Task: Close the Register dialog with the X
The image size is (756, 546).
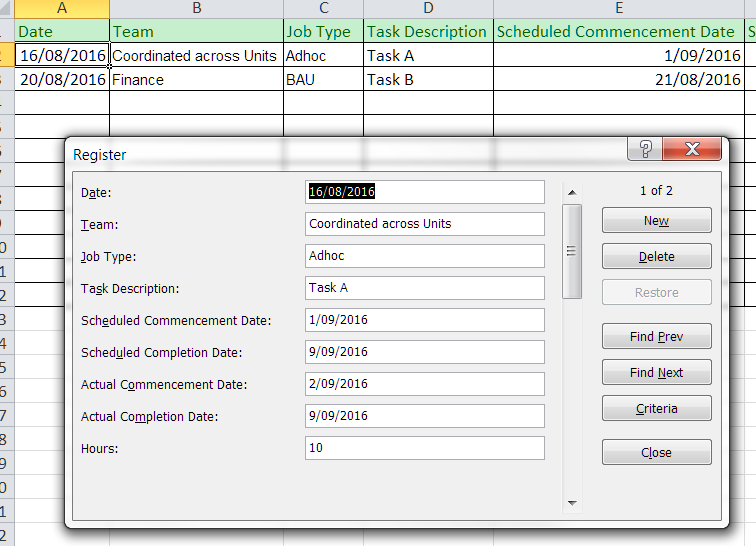Action: click(x=691, y=150)
